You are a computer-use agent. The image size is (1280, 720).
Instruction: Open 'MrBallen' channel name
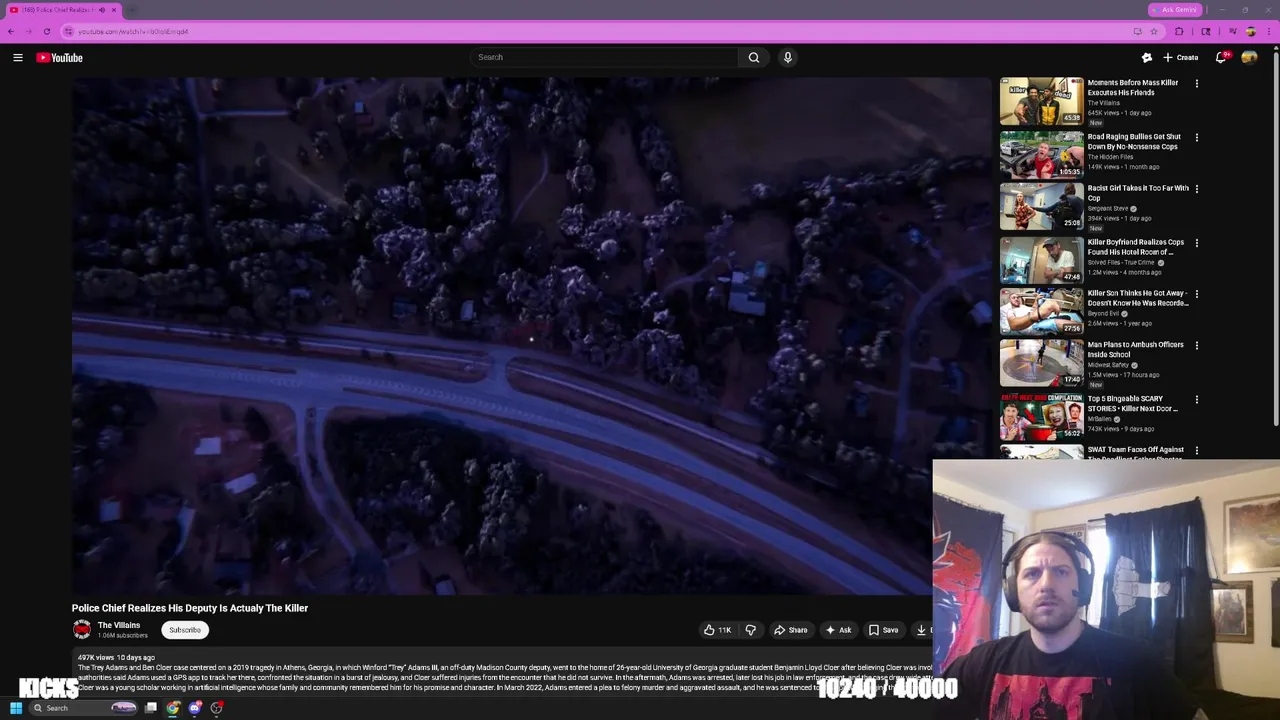(x=1100, y=419)
